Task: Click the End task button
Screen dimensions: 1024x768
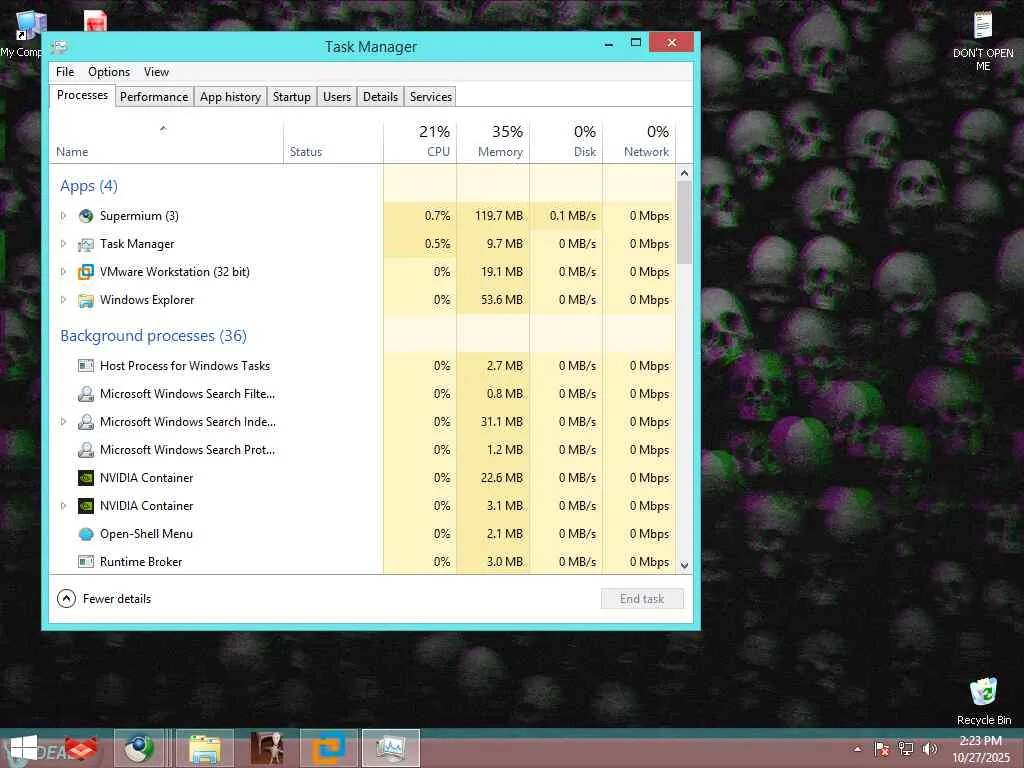Action: [642, 599]
